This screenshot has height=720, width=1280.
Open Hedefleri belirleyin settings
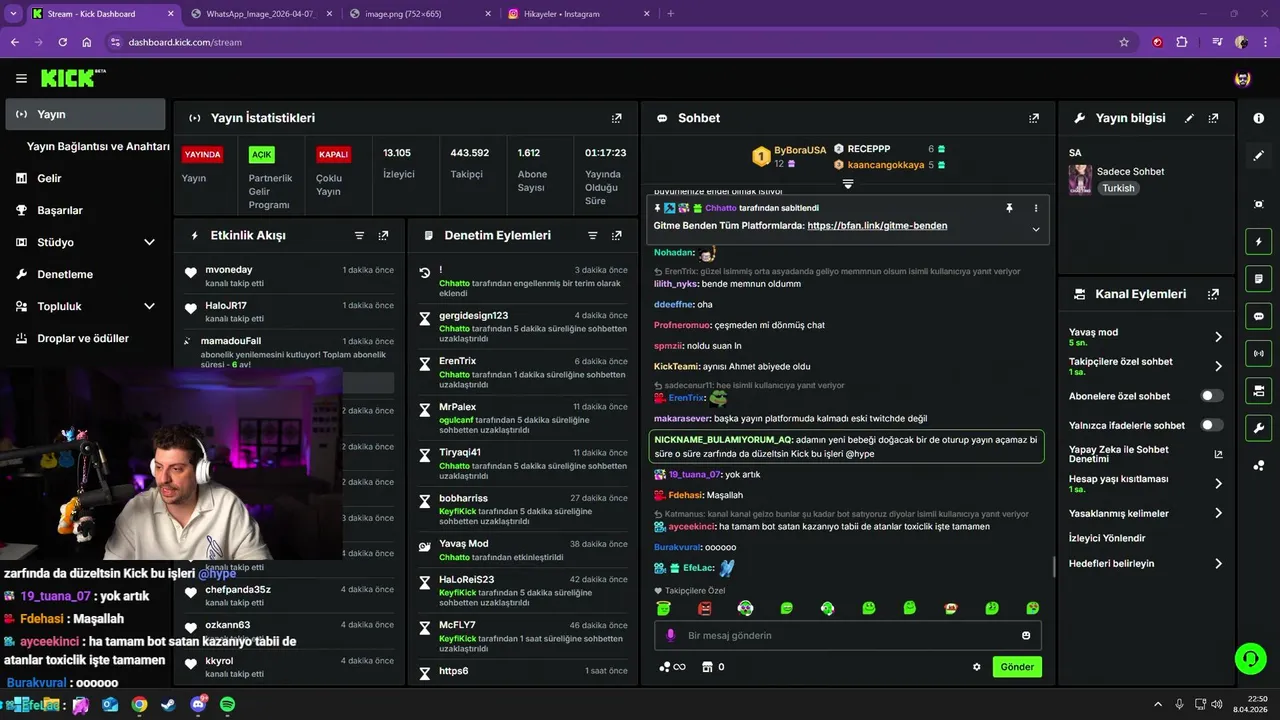[x=1146, y=564]
